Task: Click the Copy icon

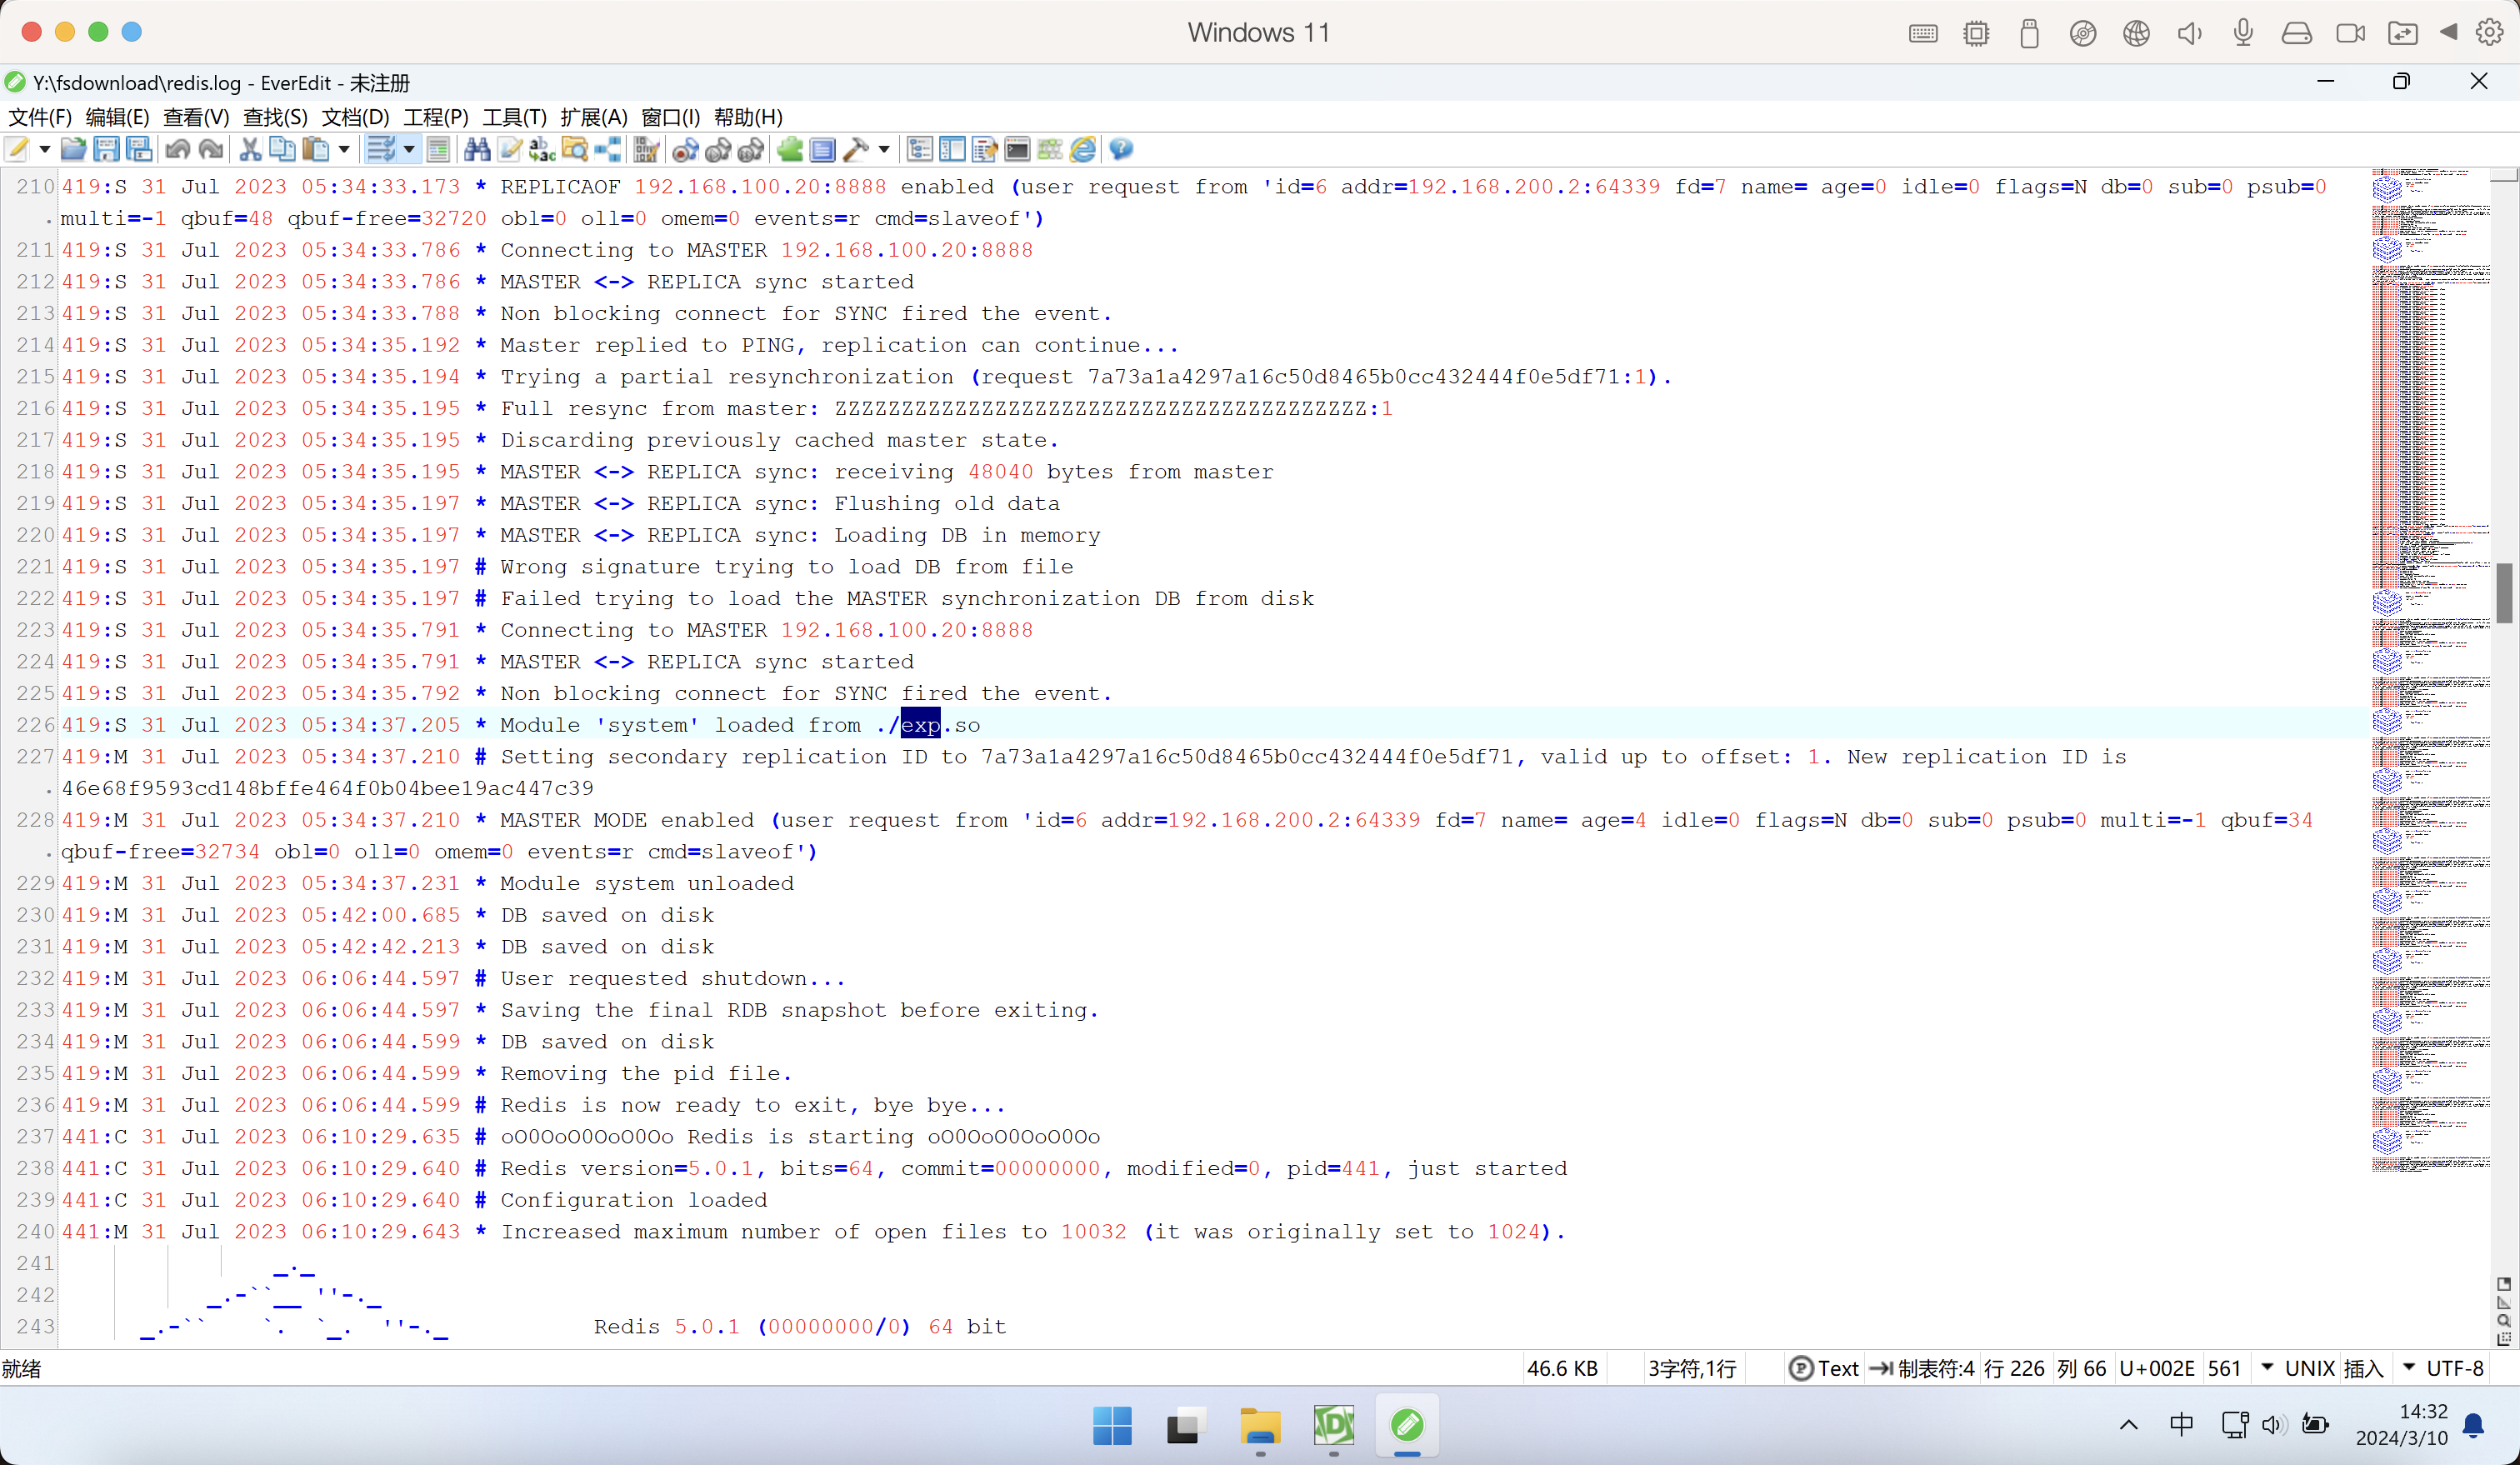Action: point(283,150)
